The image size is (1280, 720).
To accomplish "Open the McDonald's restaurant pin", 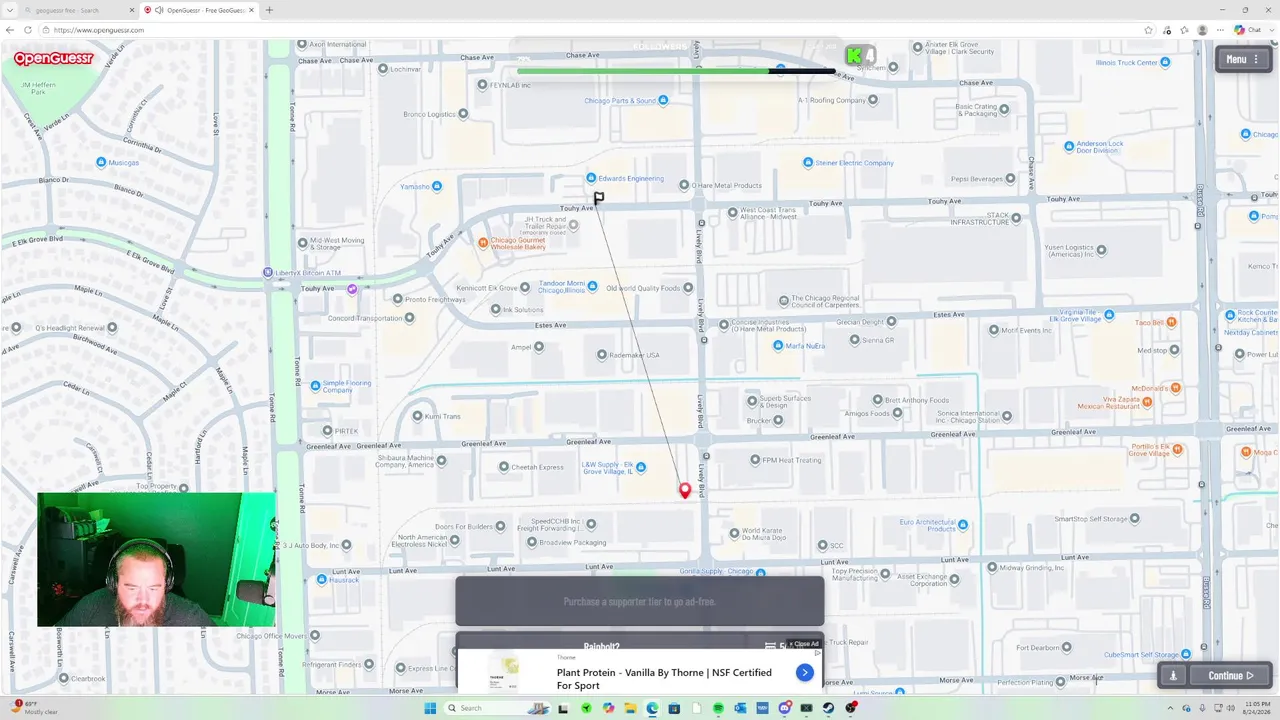I will [1176, 388].
